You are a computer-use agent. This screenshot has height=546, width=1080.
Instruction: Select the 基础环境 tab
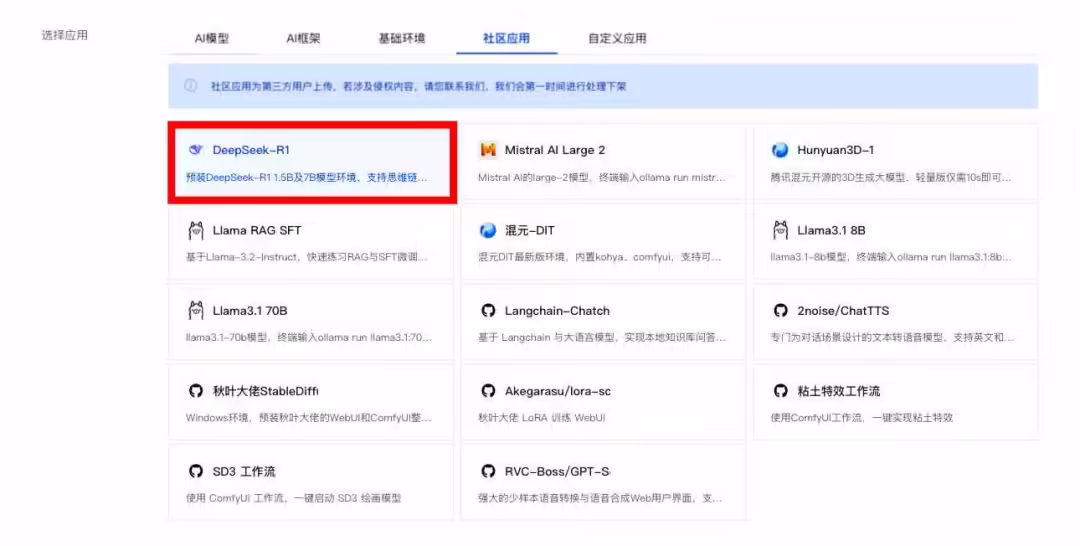(402, 39)
